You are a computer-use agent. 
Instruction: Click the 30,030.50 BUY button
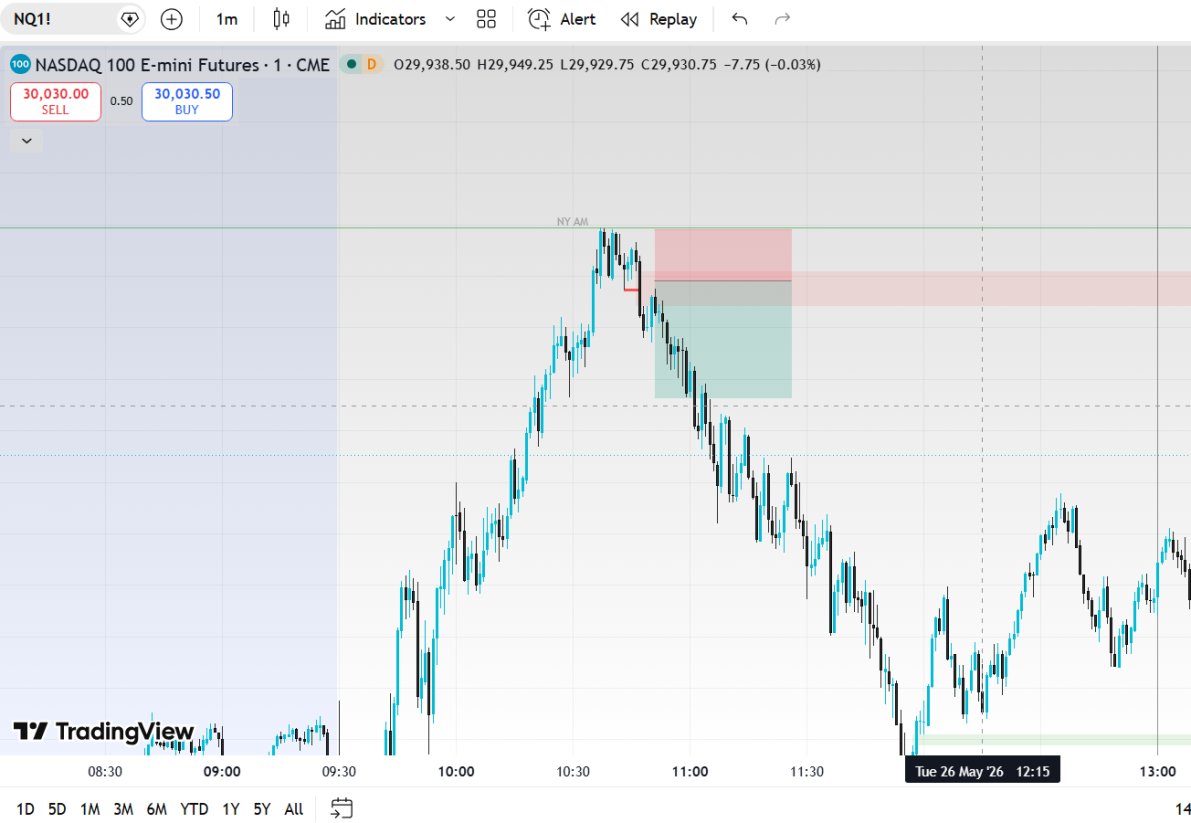click(187, 102)
